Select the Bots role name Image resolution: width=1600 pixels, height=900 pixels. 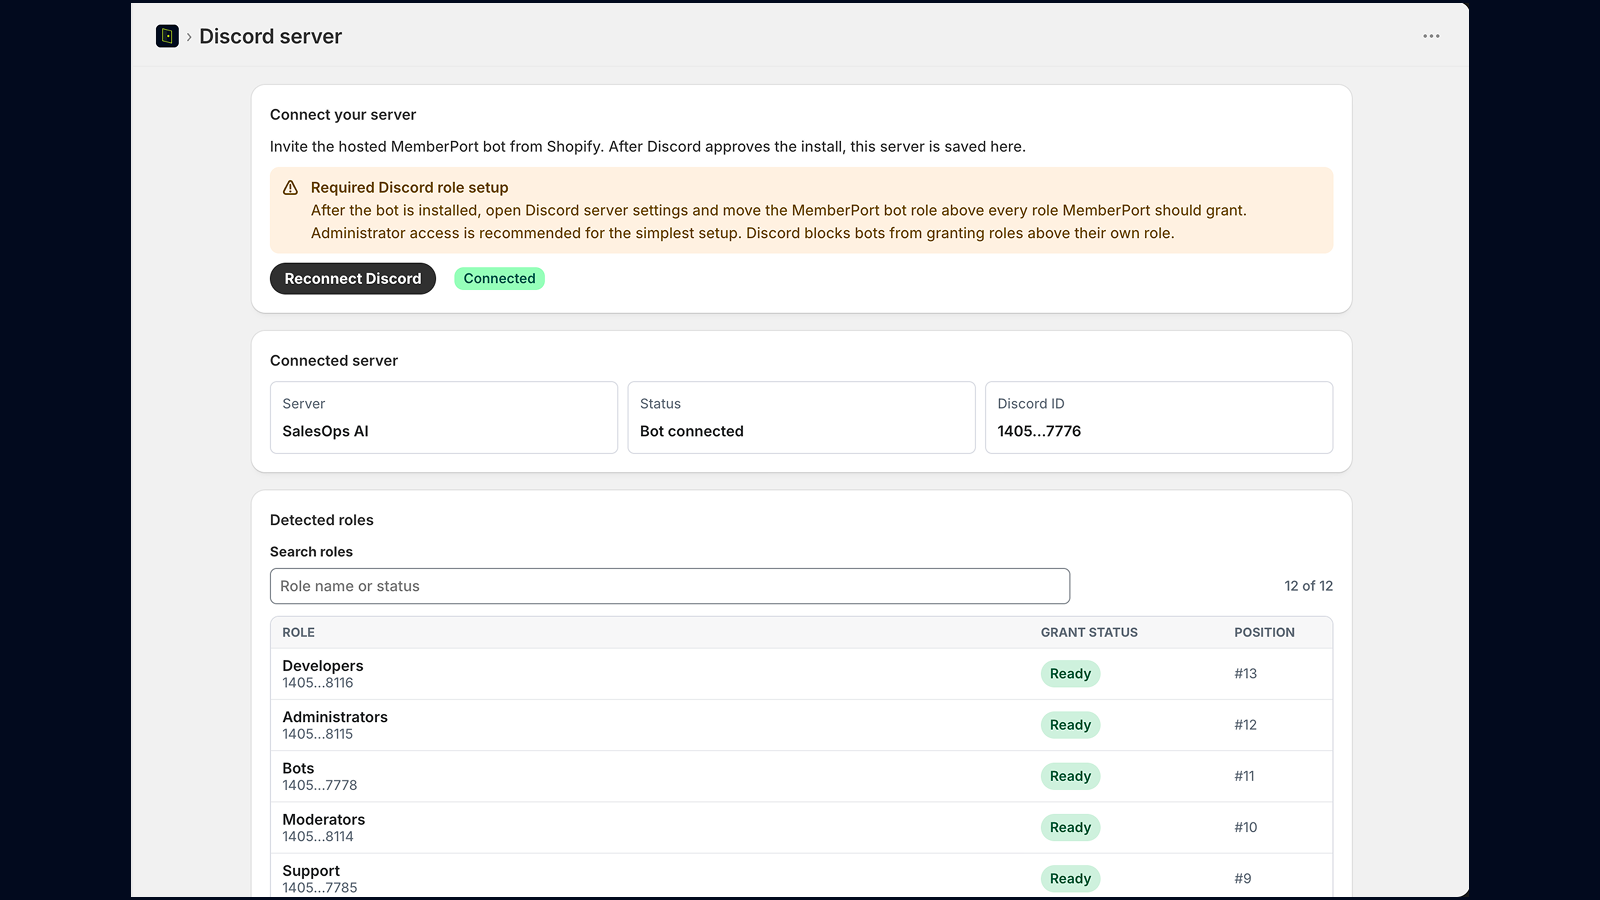[x=298, y=768]
